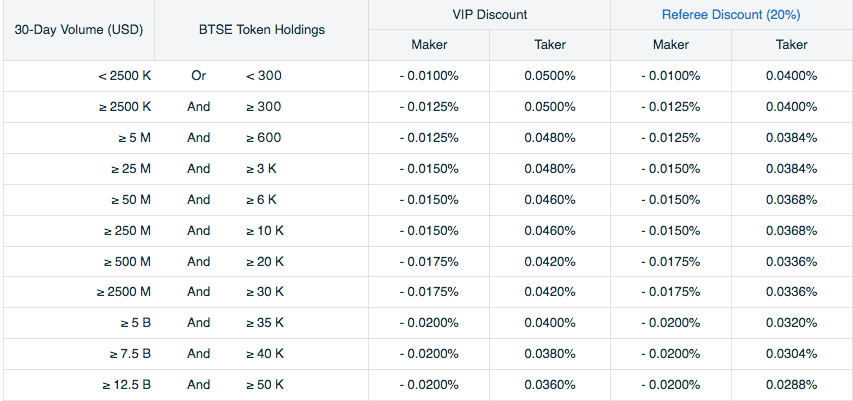Image resolution: width=853 pixels, height=401 pixels.
Task: Click the Or condition in first row
Action: [199, 76]
